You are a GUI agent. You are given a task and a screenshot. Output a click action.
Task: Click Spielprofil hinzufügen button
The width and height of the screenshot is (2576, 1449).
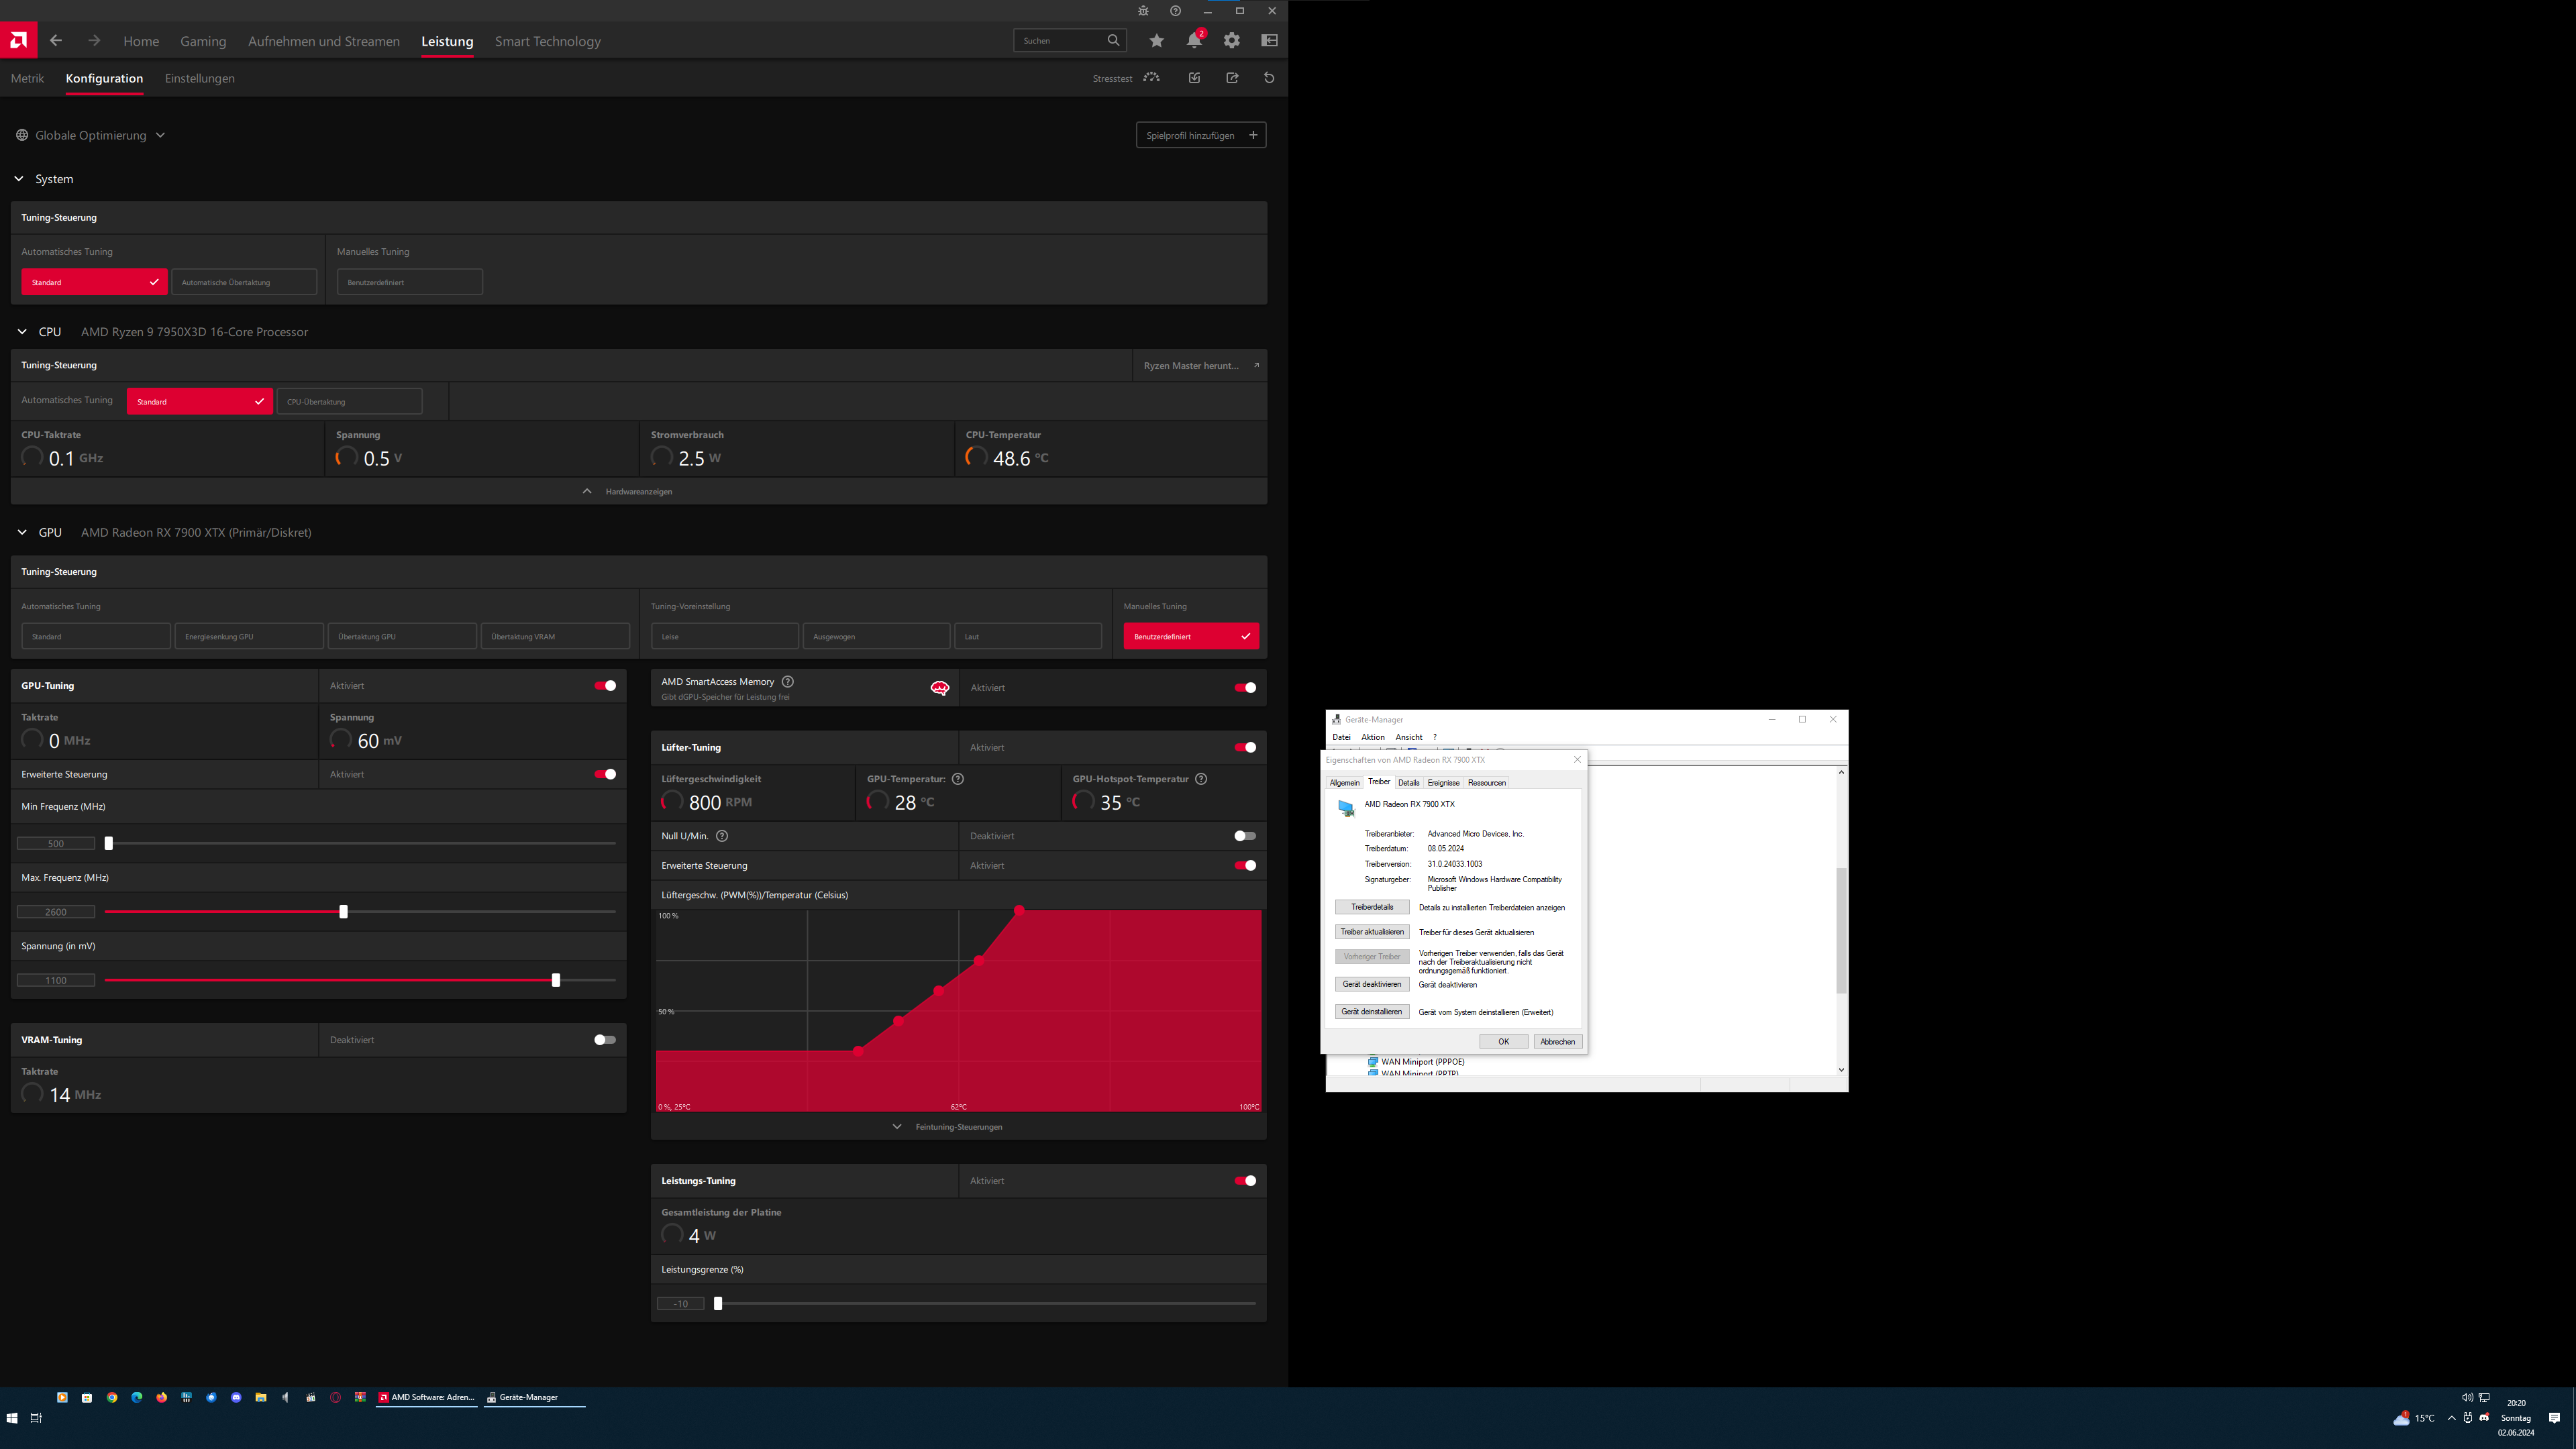[1200, 135]
